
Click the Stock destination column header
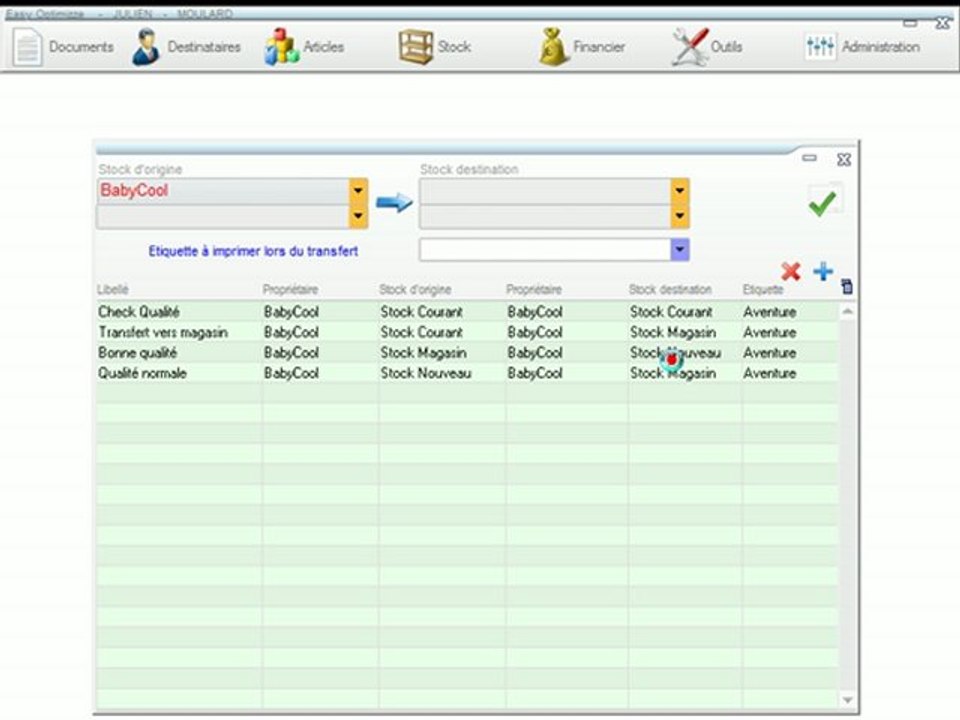click(x=670, y=290)
